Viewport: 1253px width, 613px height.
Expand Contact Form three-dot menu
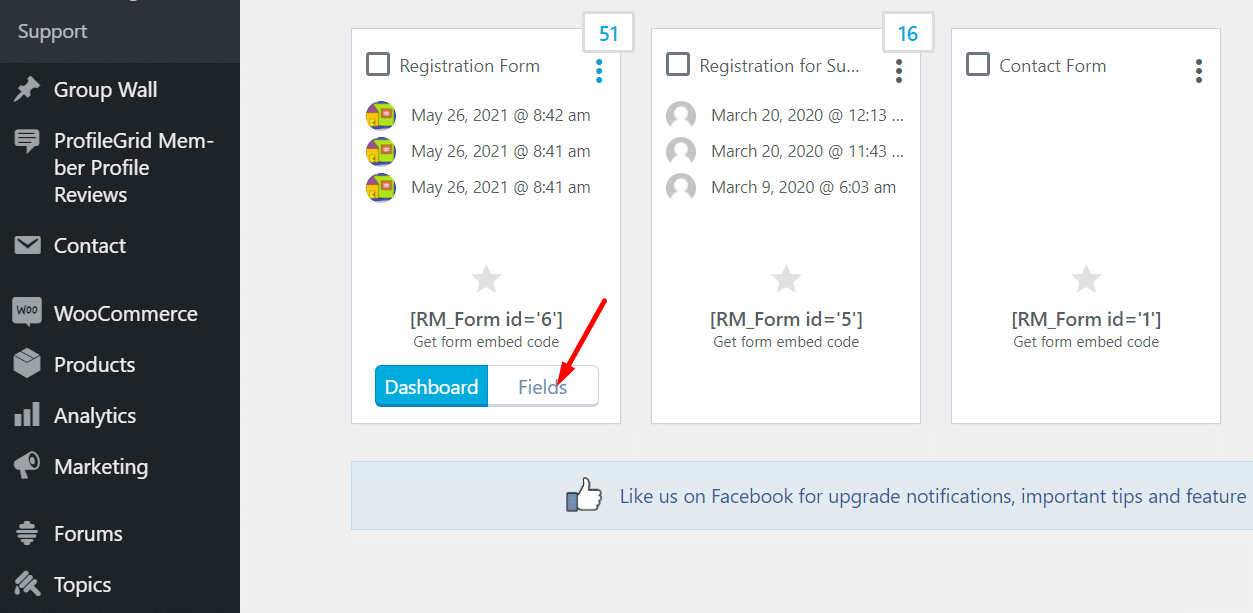click(x=1199, y=70)
